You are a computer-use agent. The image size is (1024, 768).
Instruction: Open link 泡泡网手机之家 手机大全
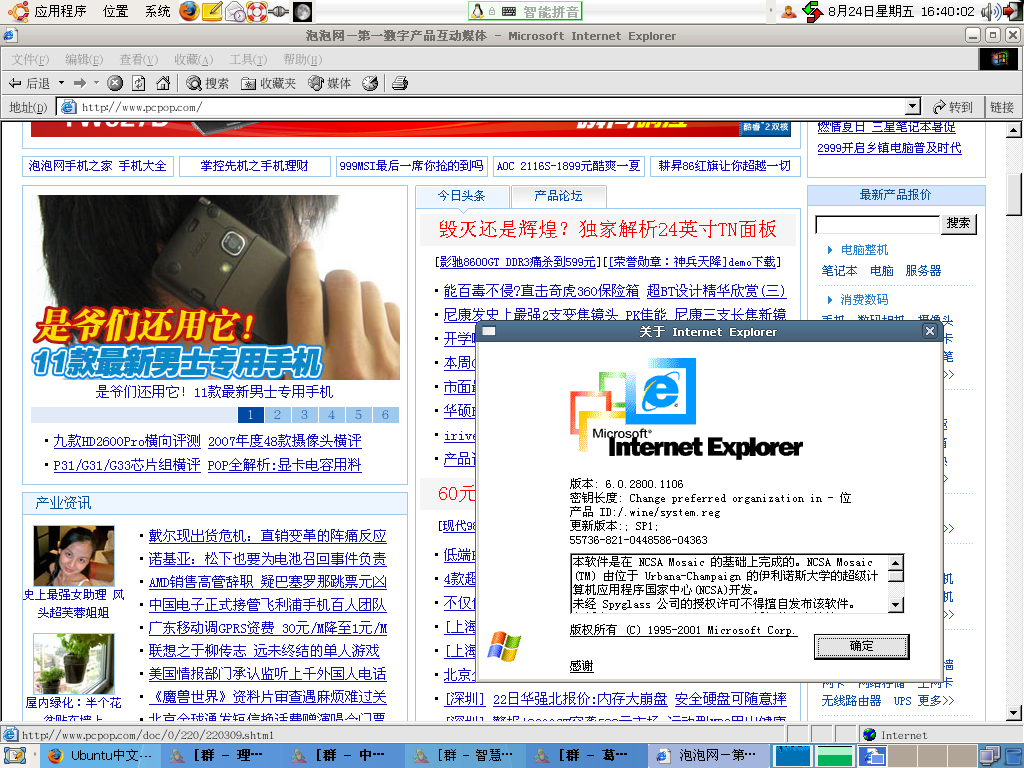[x=97, y=166]
